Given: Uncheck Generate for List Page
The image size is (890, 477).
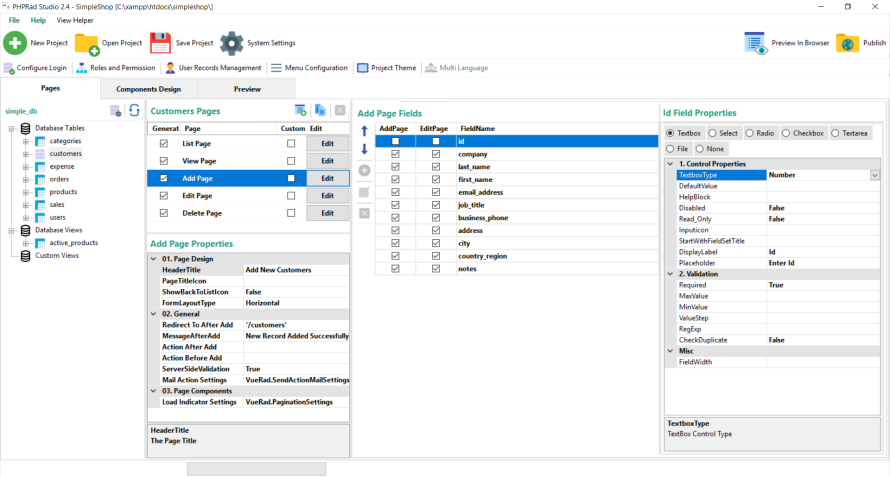Looking at the screenshot, I should pyautogui.click(x=164, y=144).
